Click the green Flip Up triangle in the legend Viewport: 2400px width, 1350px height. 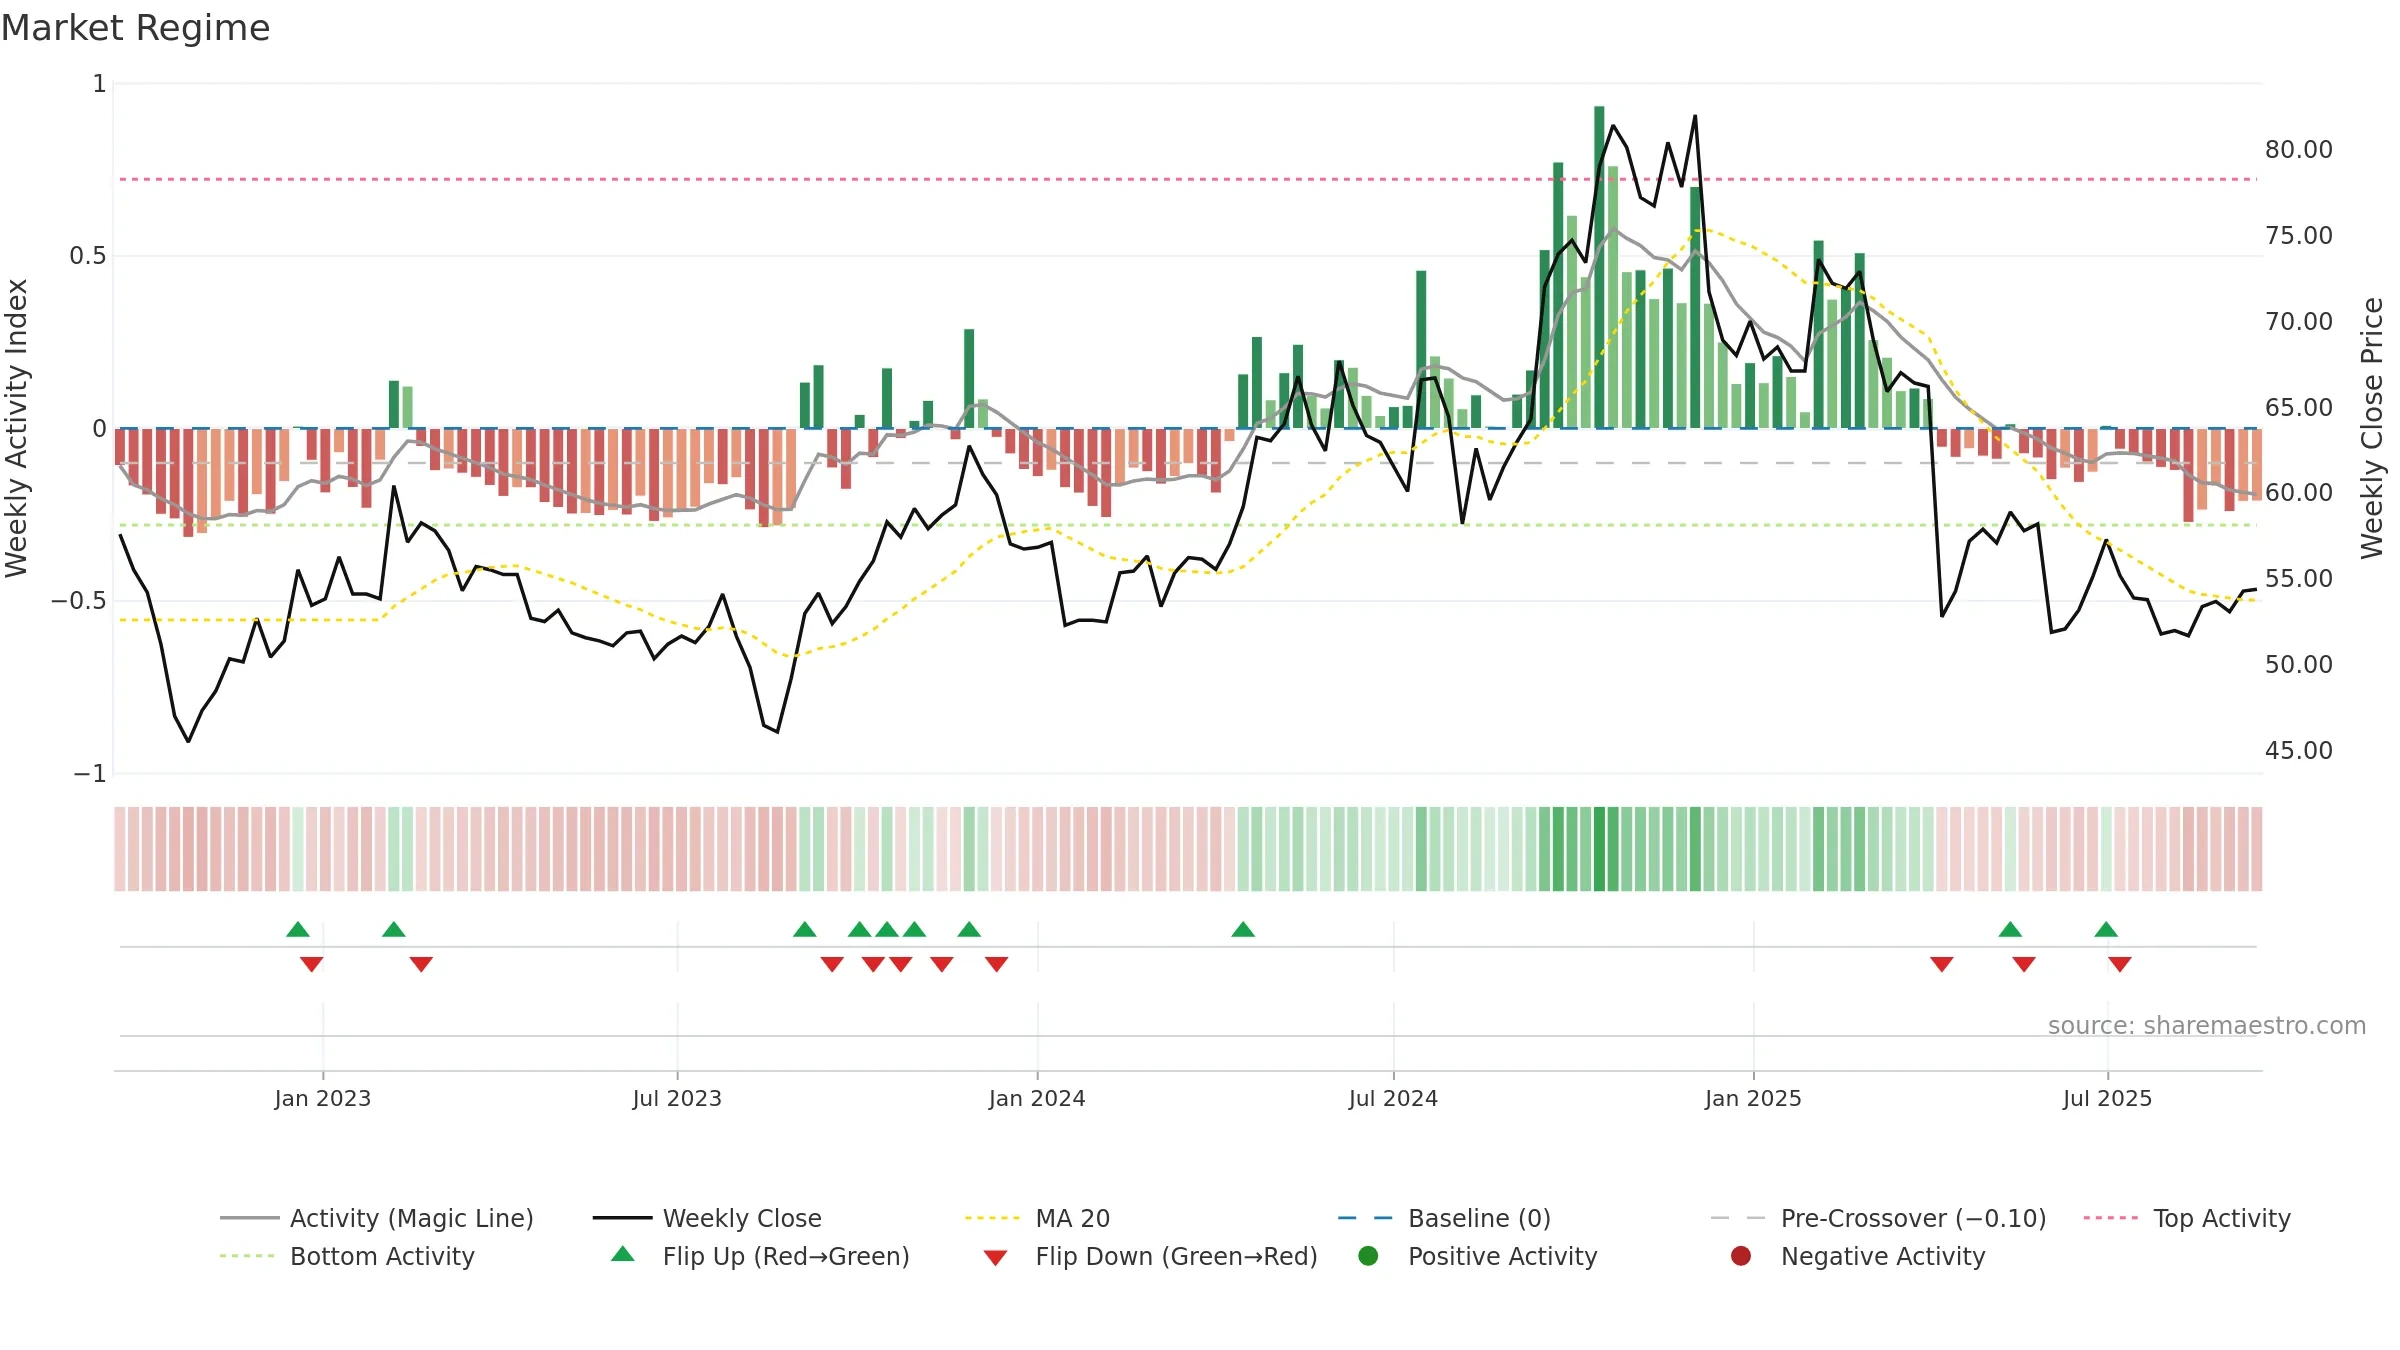coord(623,1254)
